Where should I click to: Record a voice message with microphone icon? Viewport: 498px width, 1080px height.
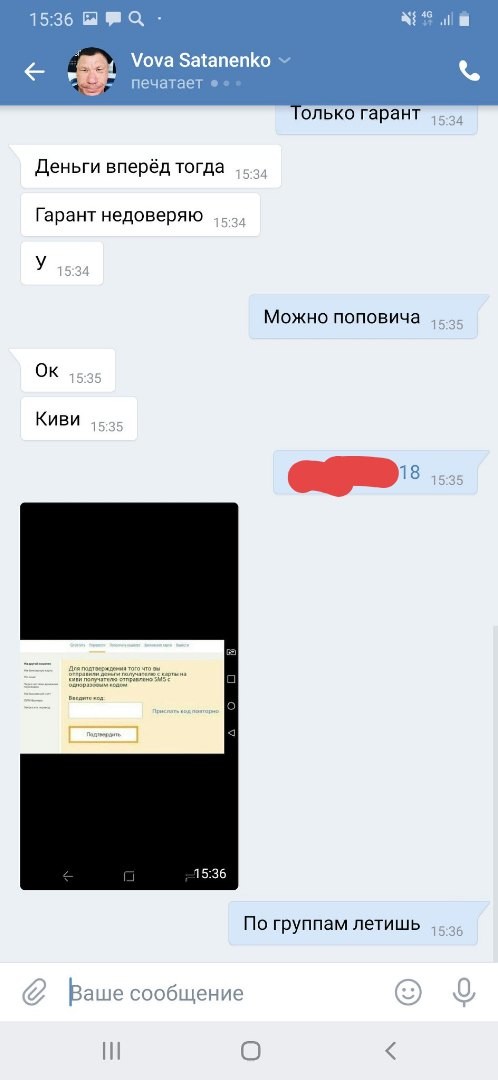pos(464,992)
